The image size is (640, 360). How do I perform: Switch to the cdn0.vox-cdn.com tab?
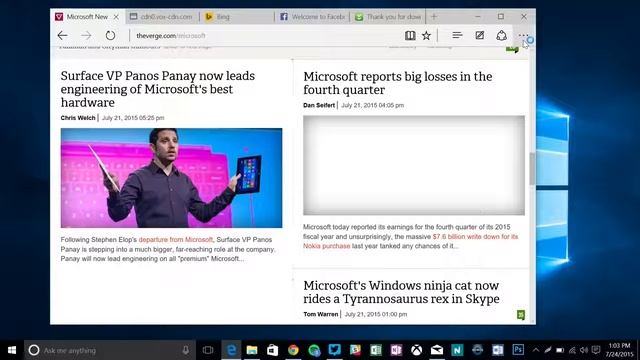162,17
